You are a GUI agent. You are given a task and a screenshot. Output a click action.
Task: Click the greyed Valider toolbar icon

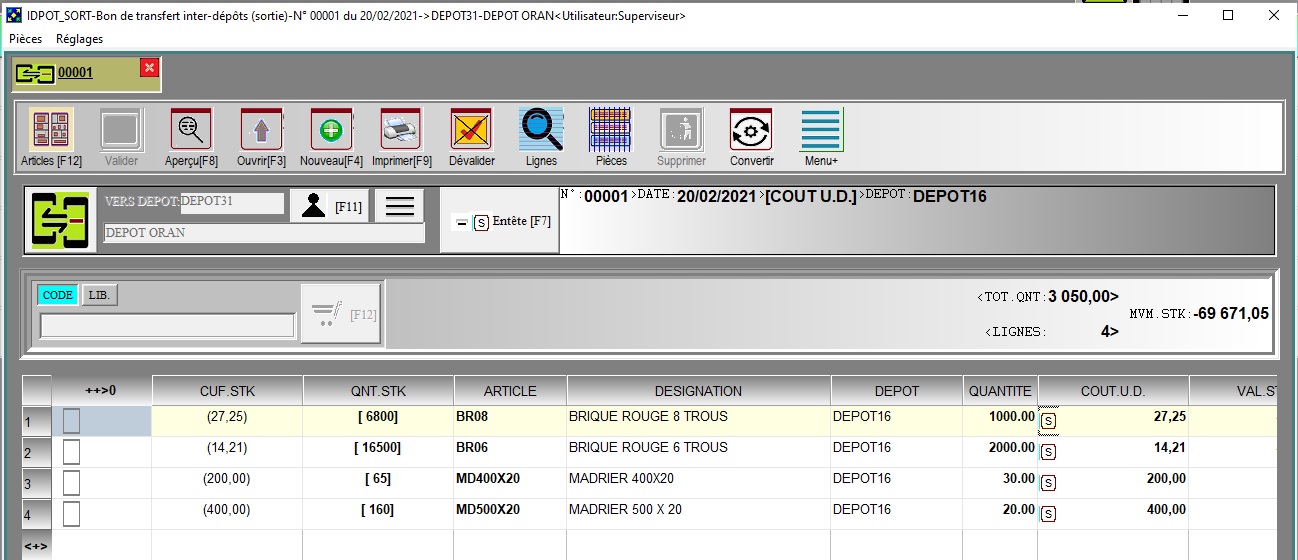121,130
